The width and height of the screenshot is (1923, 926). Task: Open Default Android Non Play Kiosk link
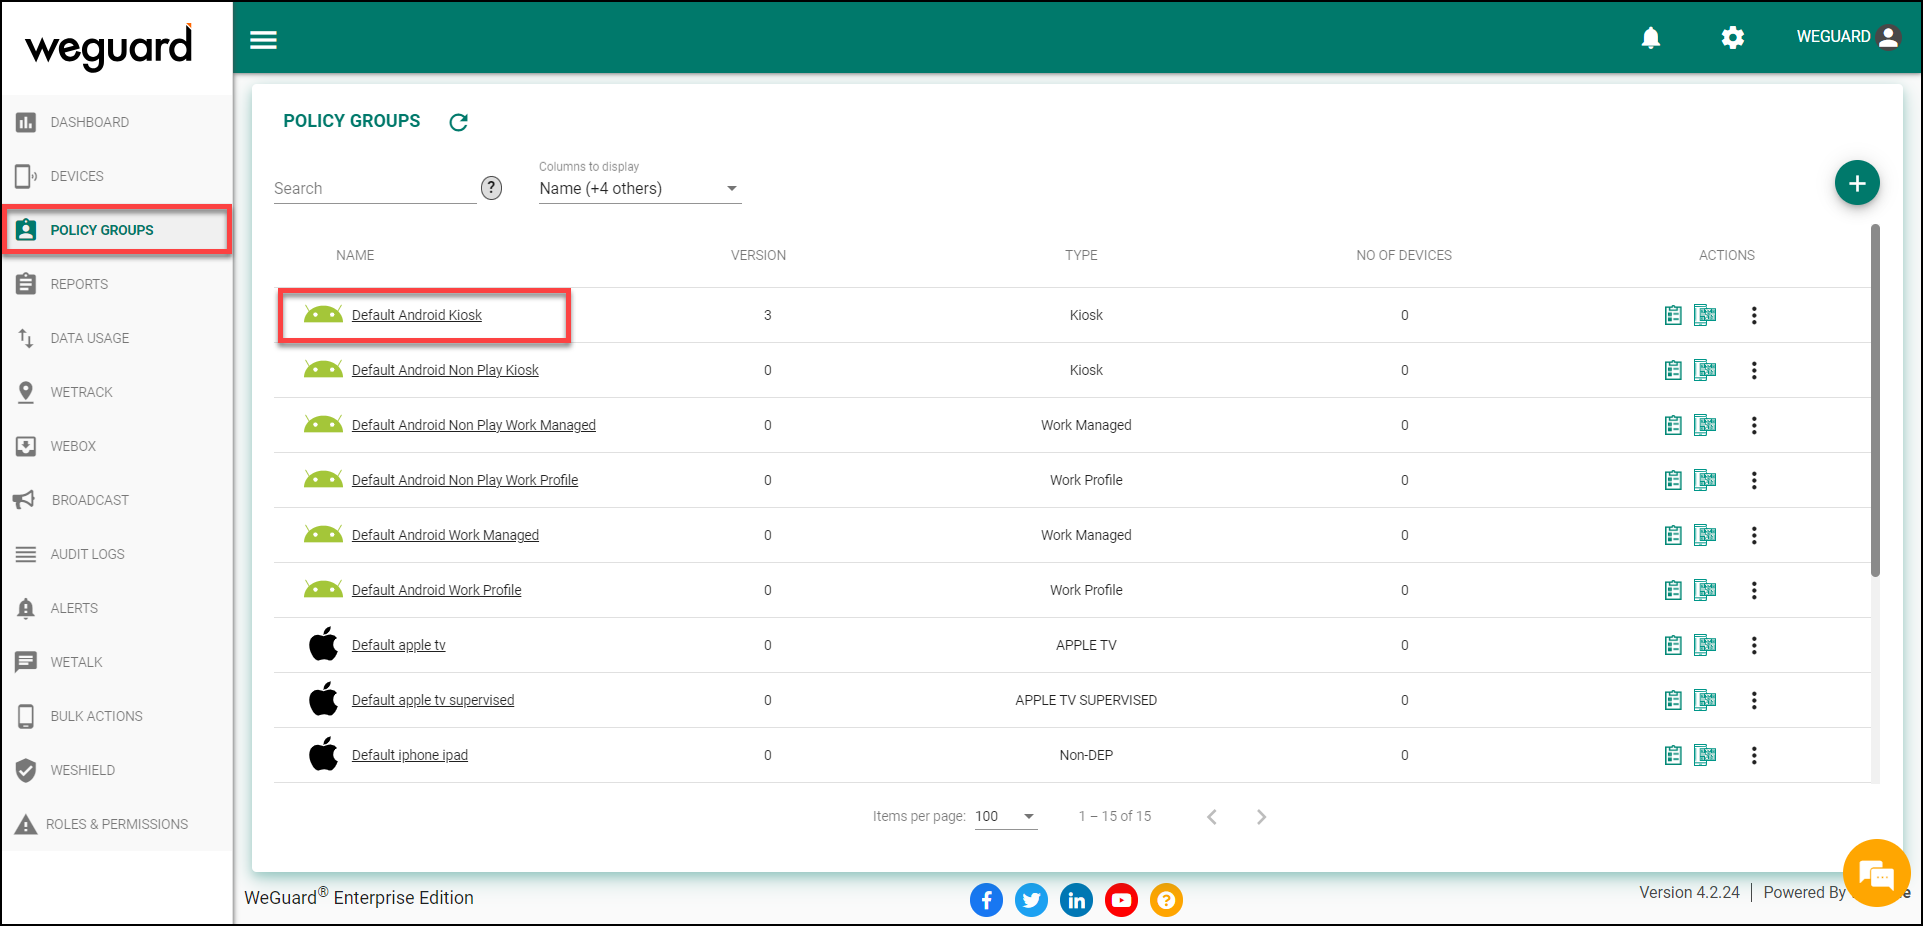point(445,370)
